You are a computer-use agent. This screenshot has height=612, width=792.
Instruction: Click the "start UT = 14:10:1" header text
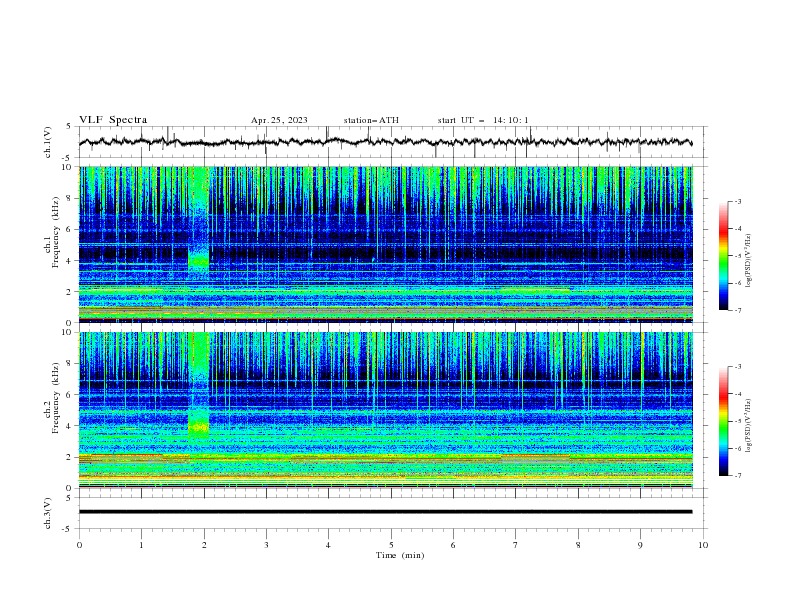pyautogui.click(x=483, y=120)
